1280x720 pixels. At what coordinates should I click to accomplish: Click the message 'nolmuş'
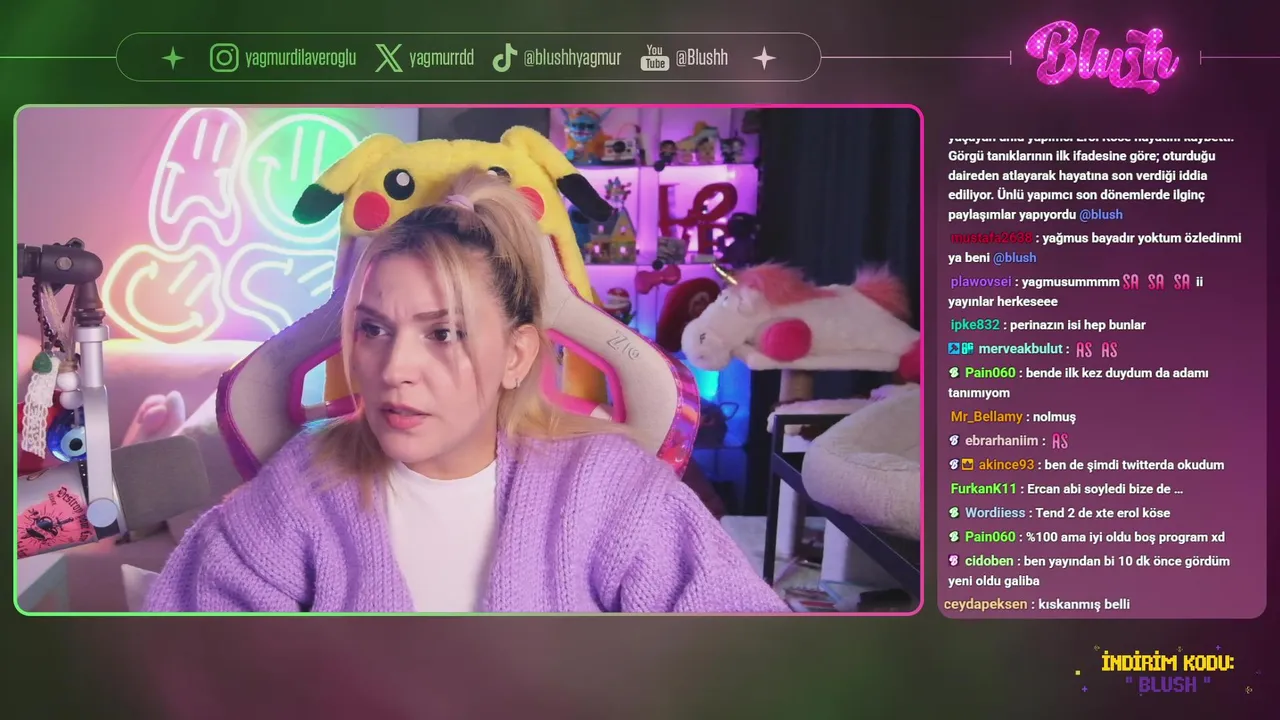tap(1055, 417)
